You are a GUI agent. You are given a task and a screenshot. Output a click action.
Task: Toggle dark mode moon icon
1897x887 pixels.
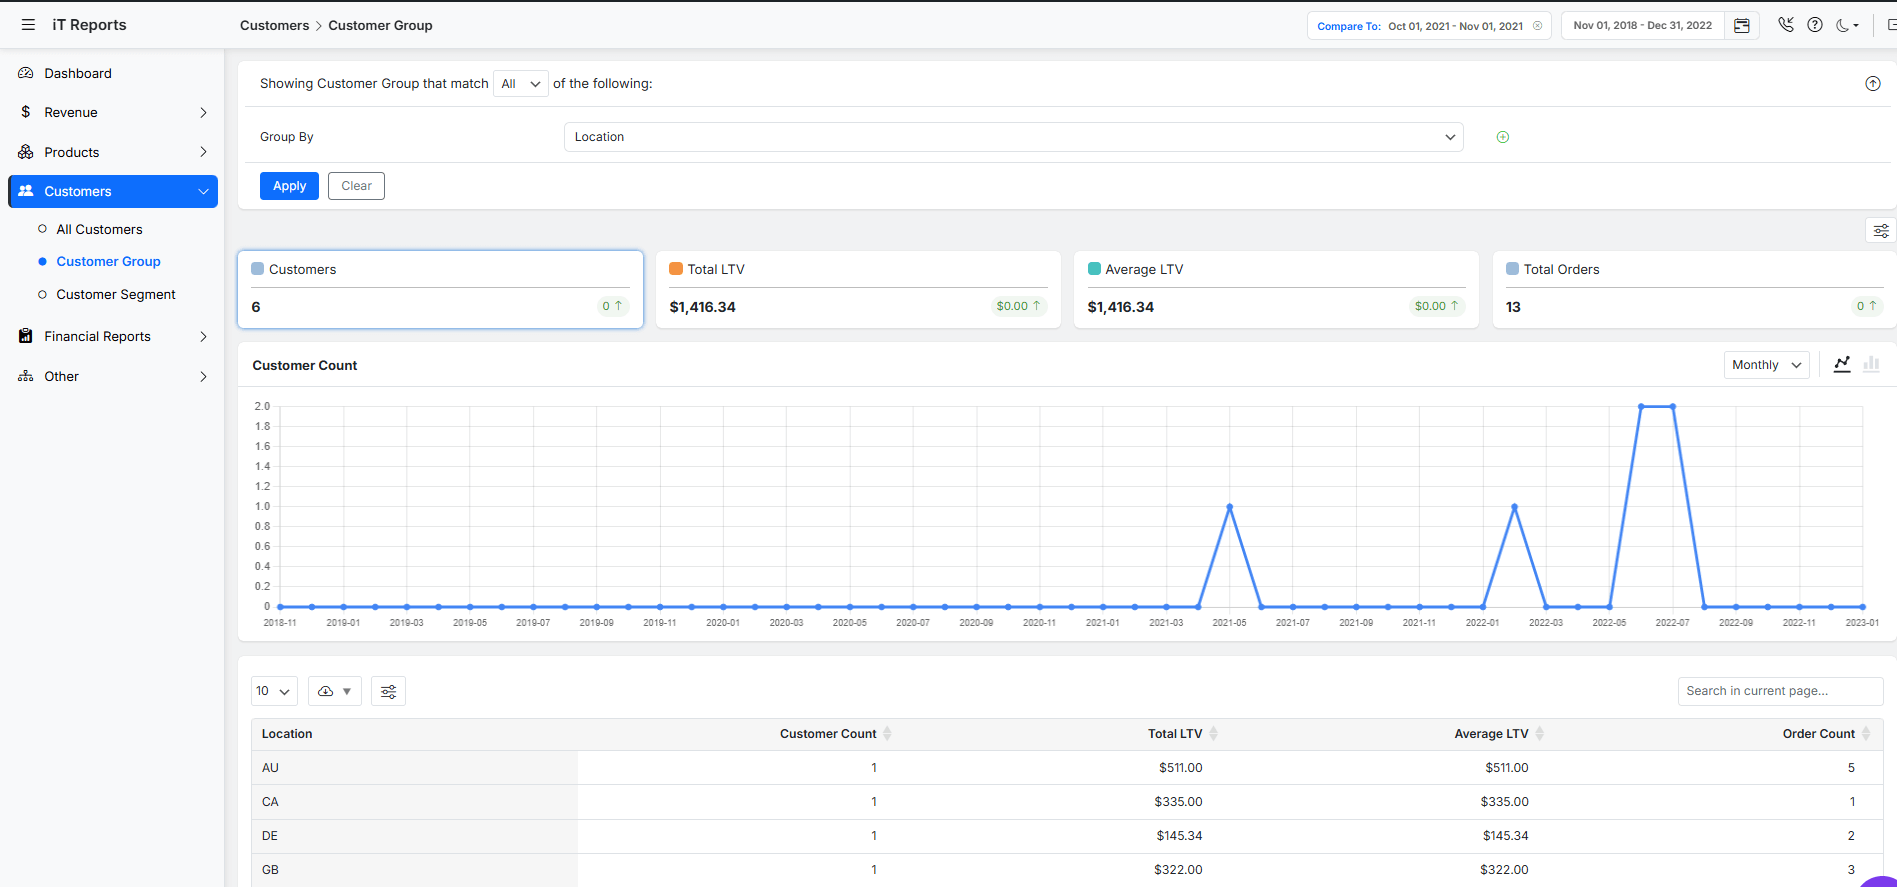tap(1844, 25)
